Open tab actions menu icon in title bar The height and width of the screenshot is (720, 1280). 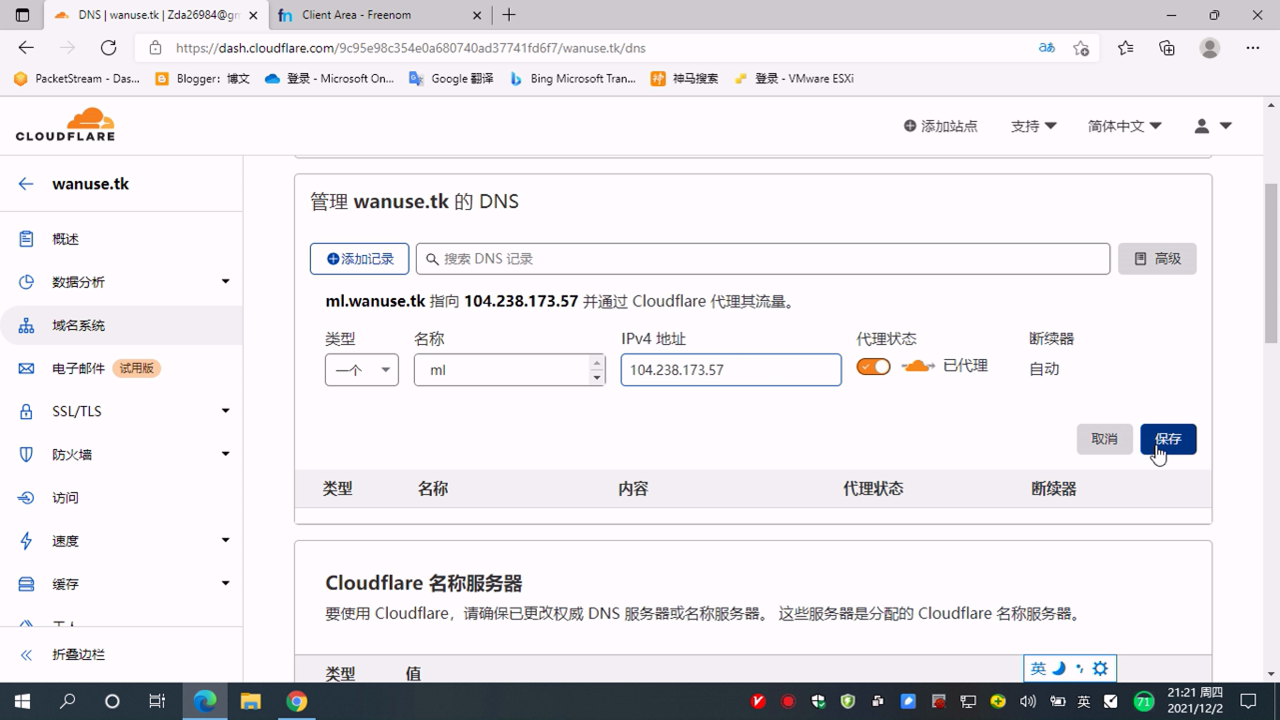tap(22, 15)
